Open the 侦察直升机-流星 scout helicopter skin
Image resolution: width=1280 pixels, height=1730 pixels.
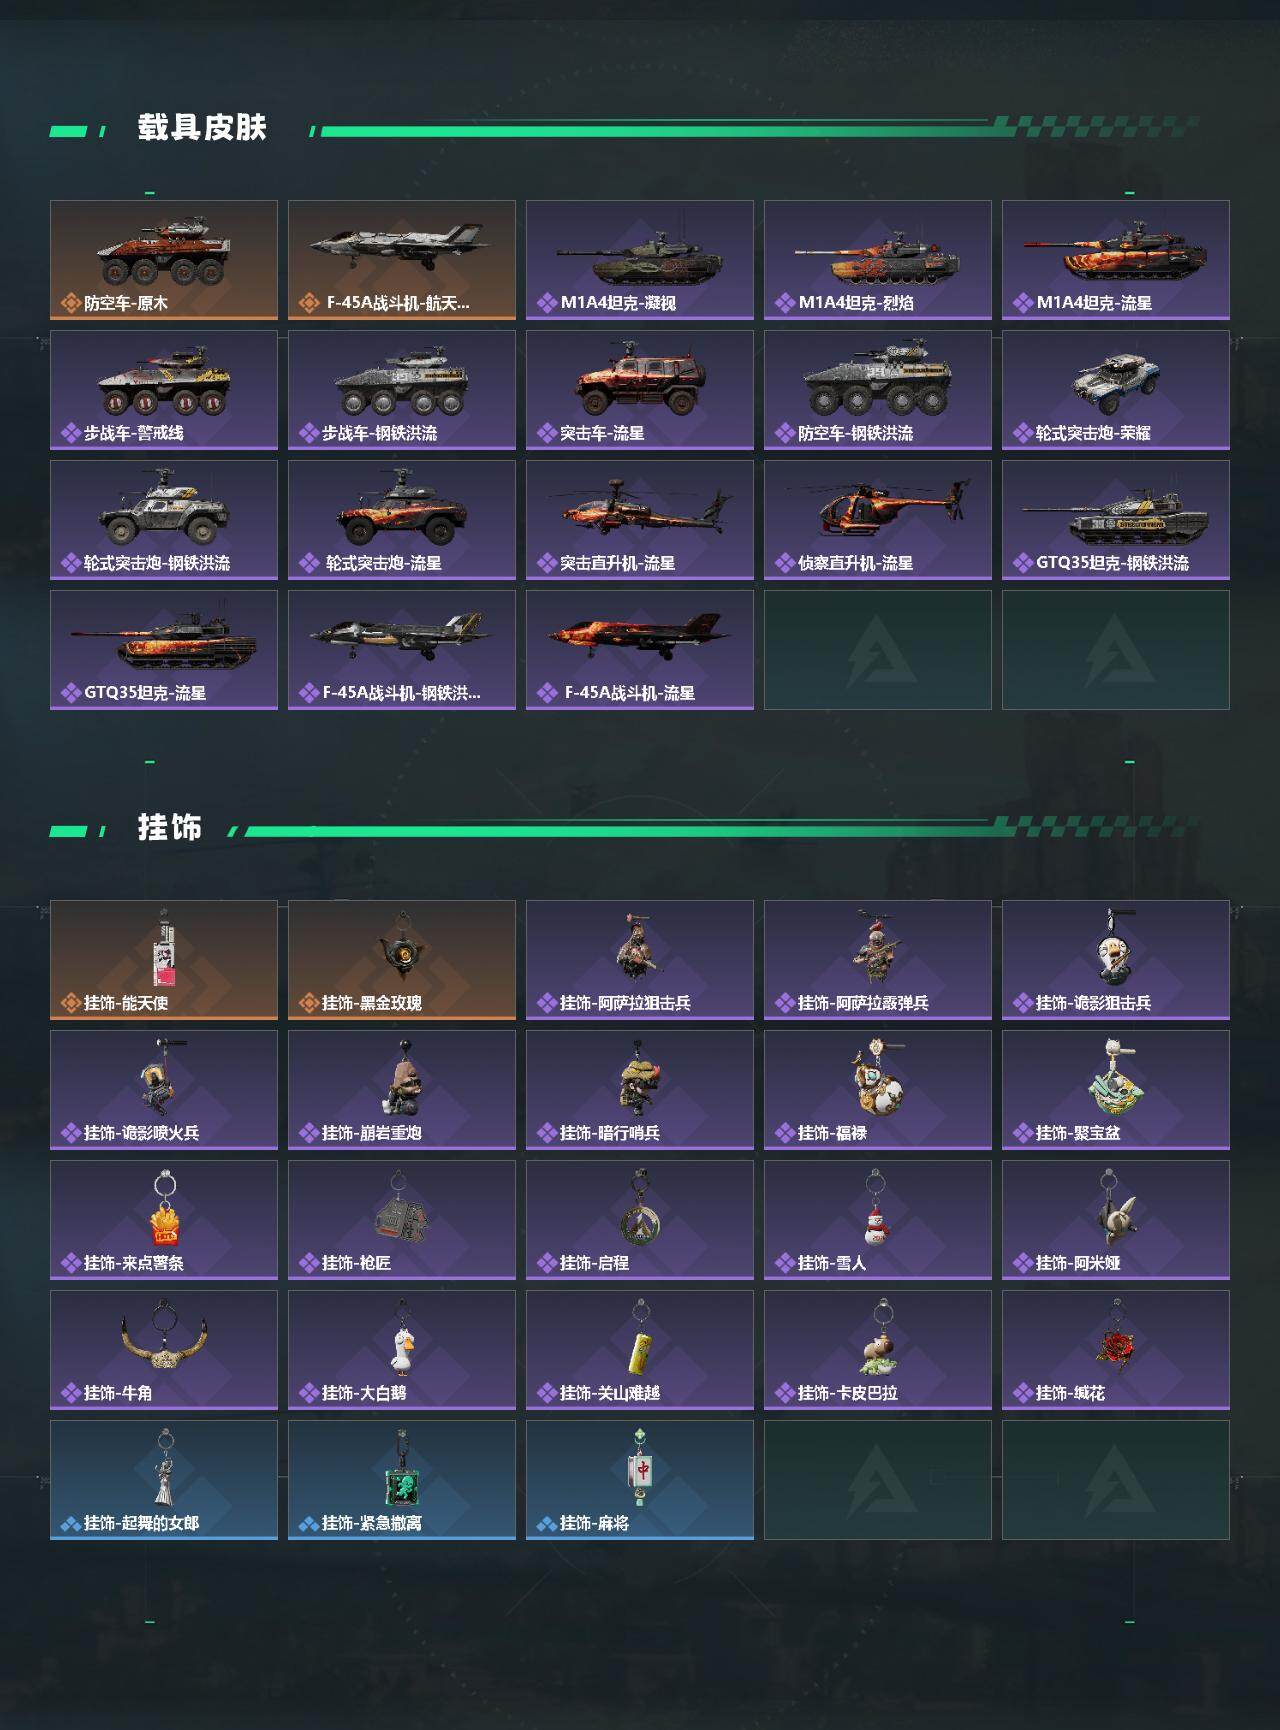point(878,520)
